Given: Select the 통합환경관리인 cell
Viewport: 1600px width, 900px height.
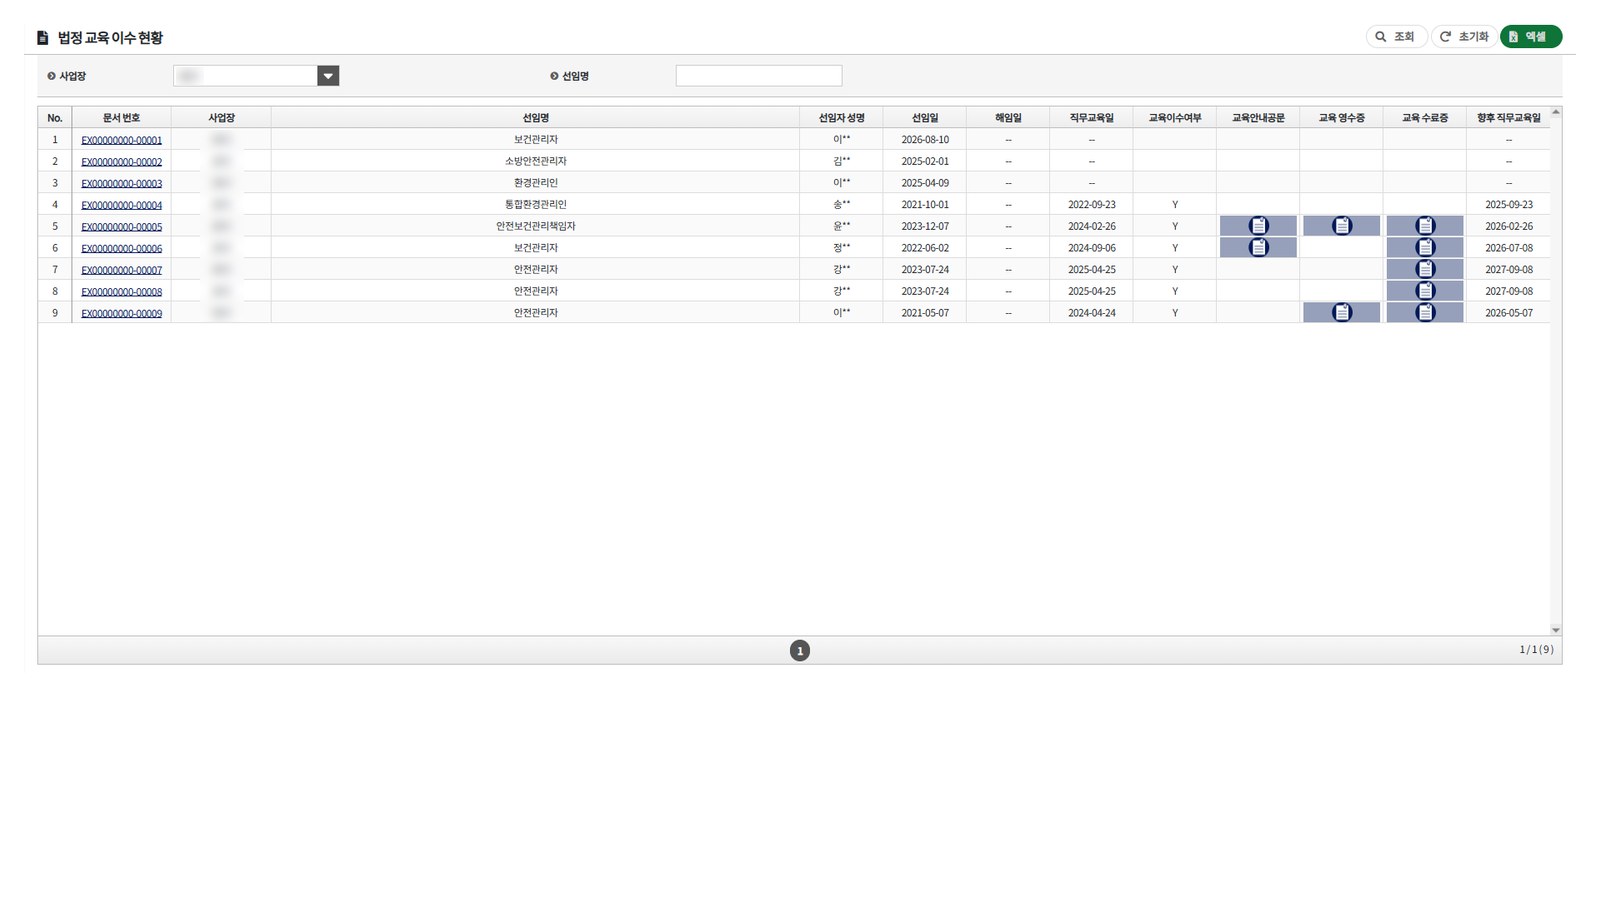Looking at the screenshot, I should click(x=535, y=204).
